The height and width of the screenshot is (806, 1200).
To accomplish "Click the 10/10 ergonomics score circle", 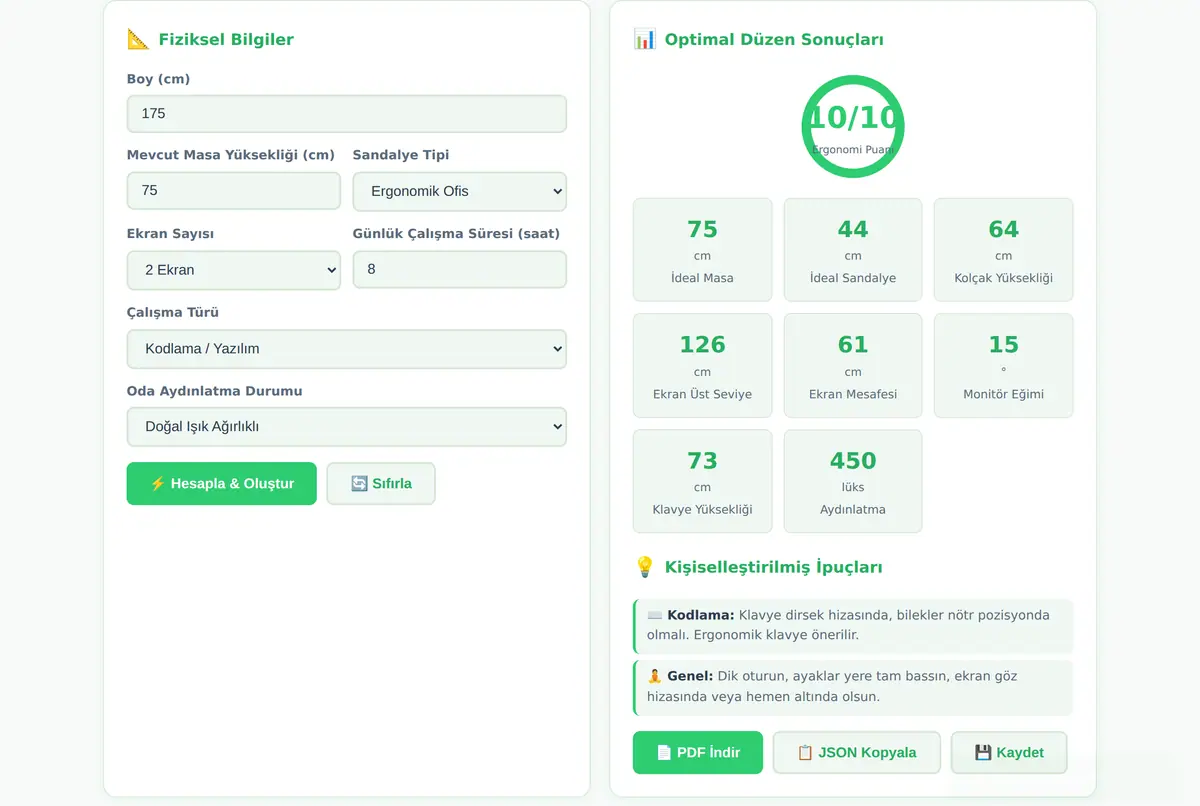I will (853, 127).
